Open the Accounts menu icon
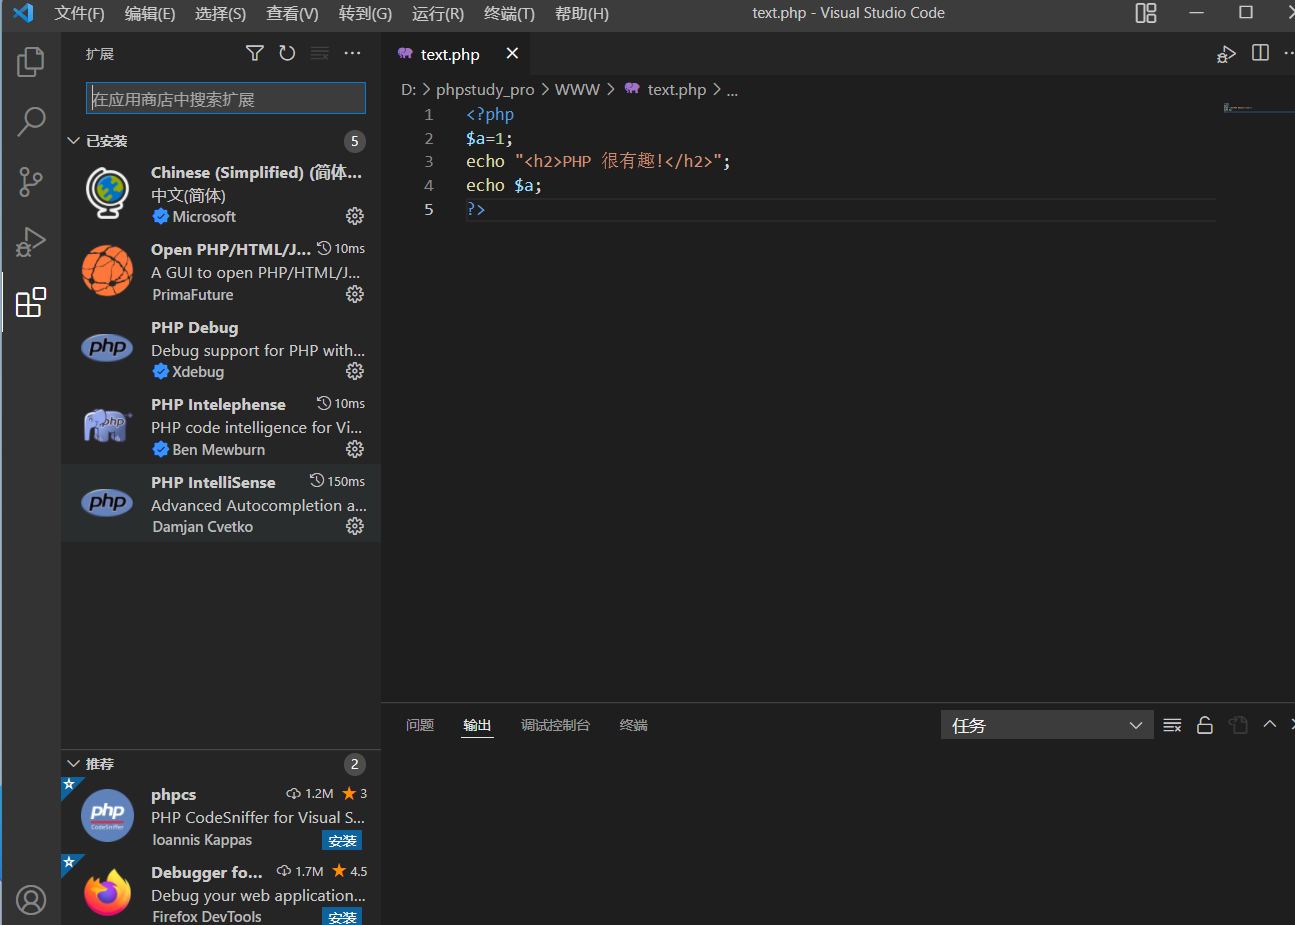This screenshot has width=1295, height=925. [31, 900]
